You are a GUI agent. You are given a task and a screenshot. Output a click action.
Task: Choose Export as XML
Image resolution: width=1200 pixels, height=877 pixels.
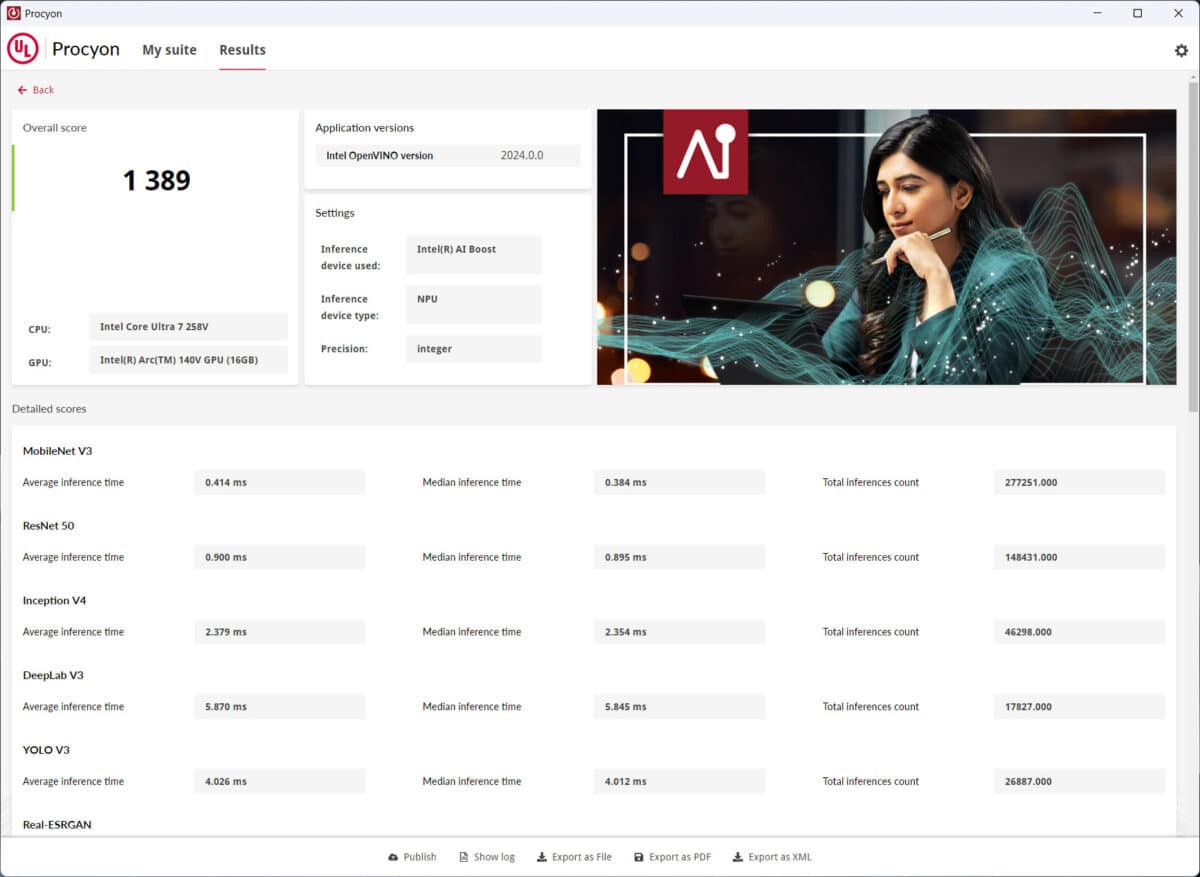pyautogui.click(x=773, y=857)
